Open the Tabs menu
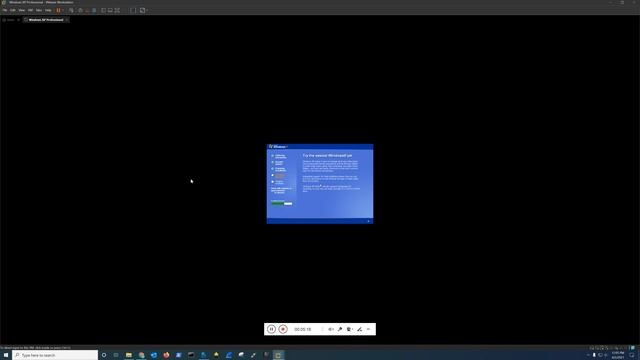640x360 pixels. 39,10
